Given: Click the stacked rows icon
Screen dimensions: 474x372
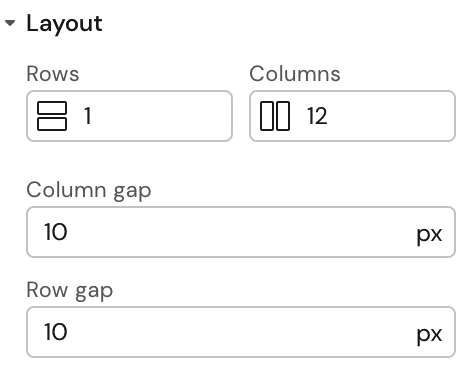Looking at the screenshot, I should point(52,116).
